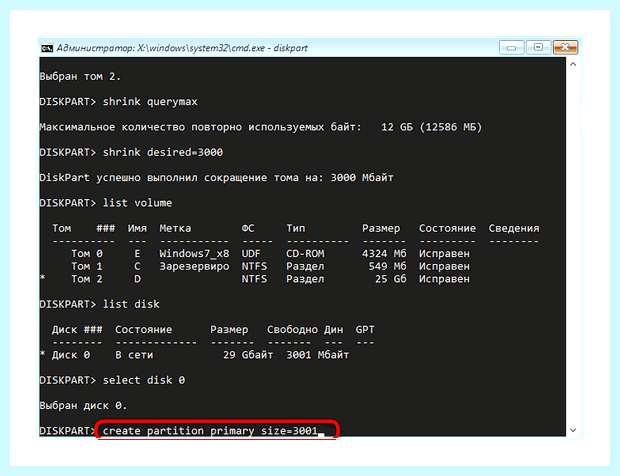Click the 'Том 0' row label
The image size is (620, 476).
[x=87, y=253]
